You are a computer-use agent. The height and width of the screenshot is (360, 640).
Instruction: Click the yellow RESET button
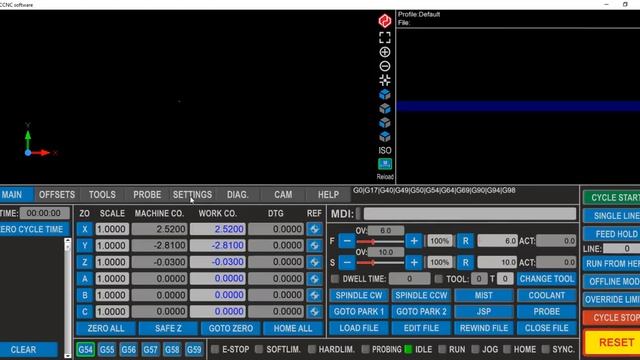coord(612,342)
